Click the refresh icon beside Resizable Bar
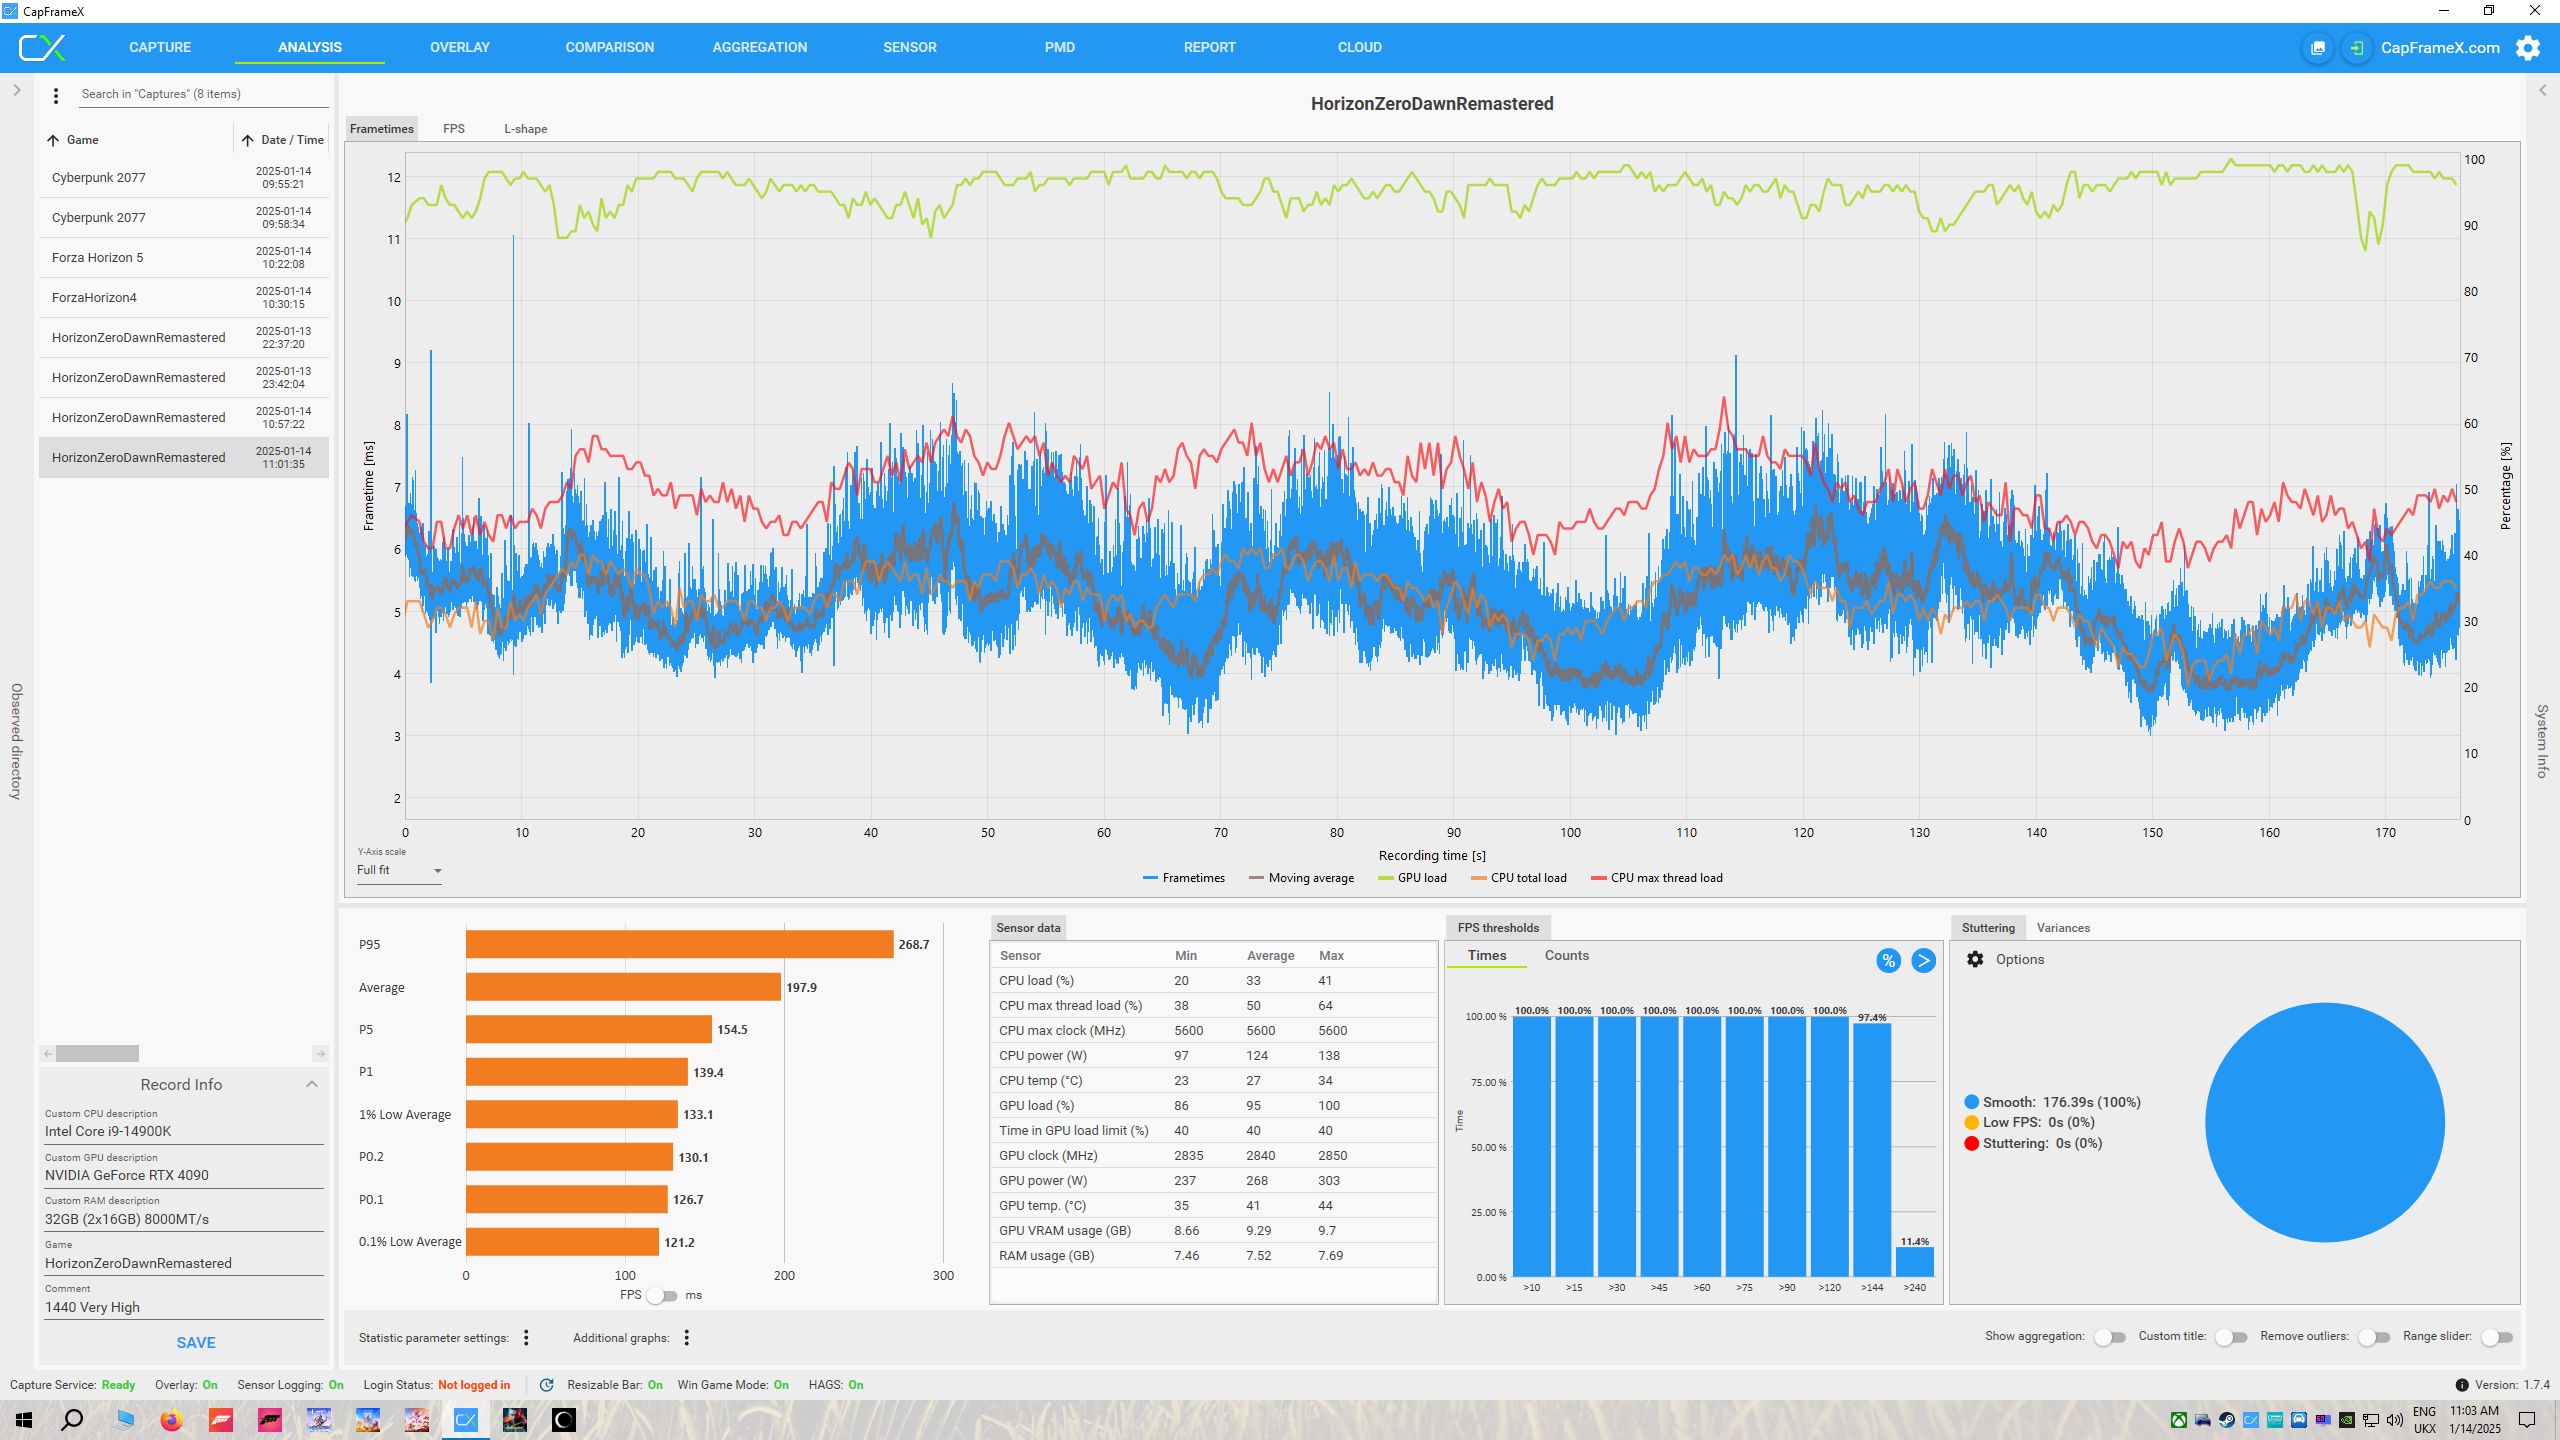The width and height of the screenshot is (2560, 1440). (x=546, y=1385)
